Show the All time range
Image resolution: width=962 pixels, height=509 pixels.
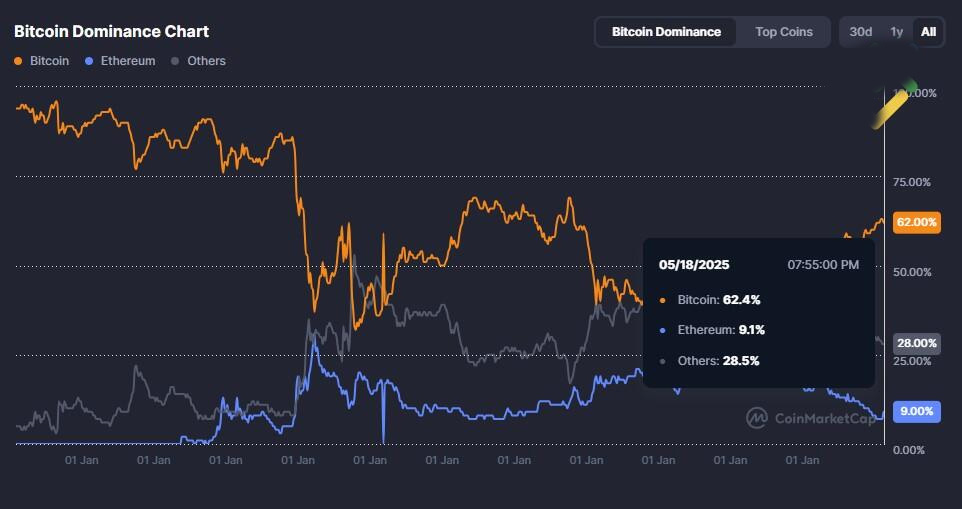[928, 32]
